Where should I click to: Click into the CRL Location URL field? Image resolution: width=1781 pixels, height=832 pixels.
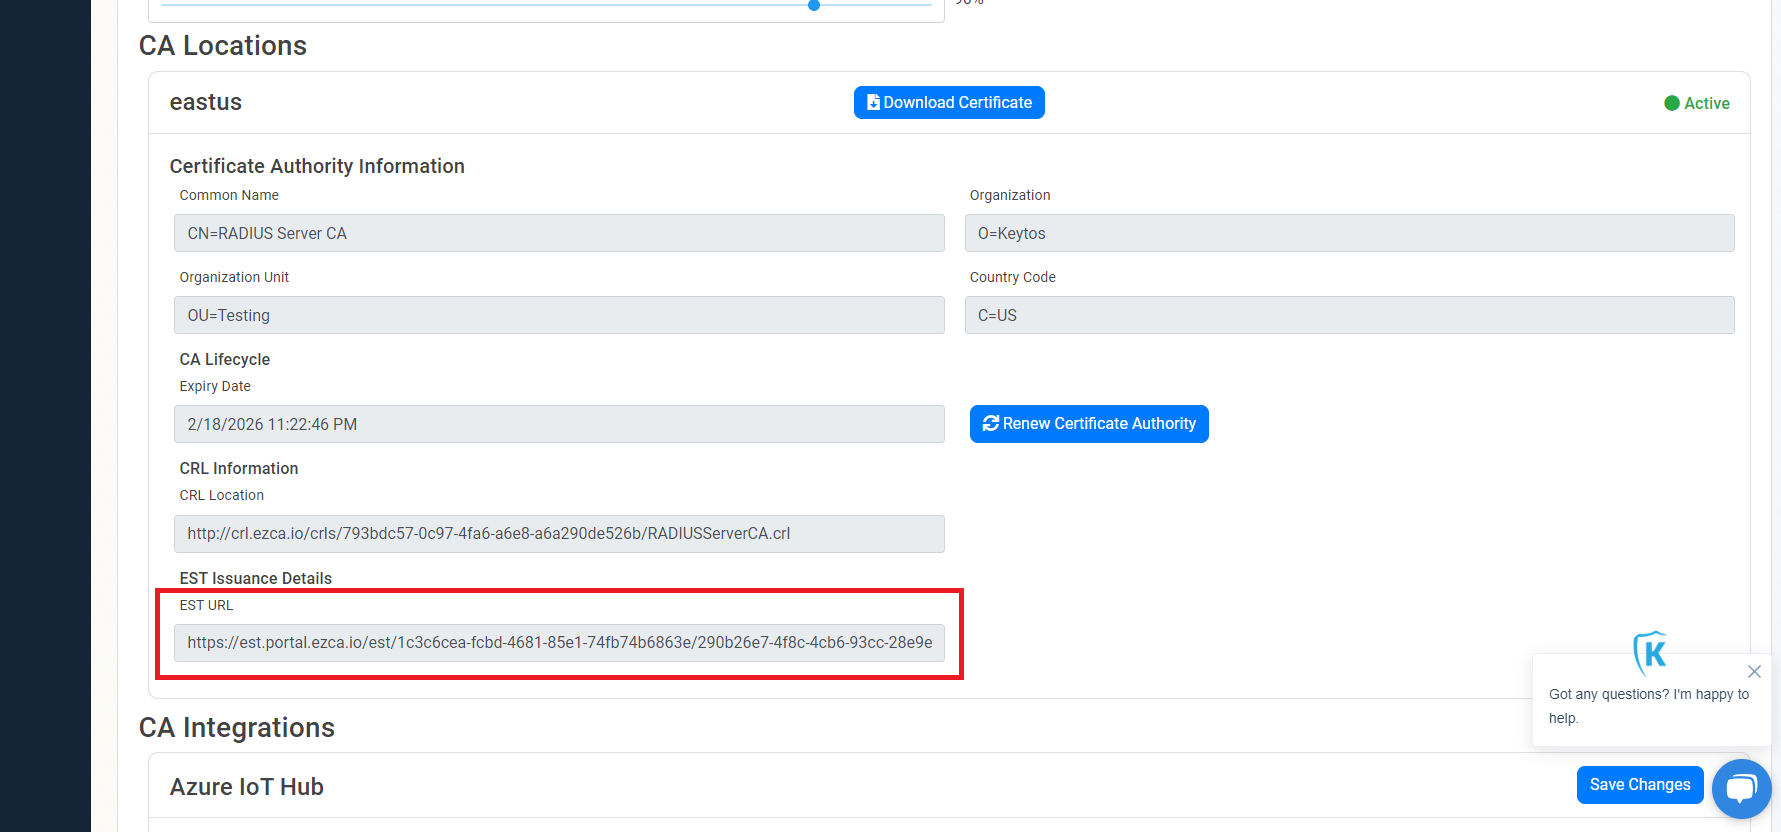coord(559,534)
